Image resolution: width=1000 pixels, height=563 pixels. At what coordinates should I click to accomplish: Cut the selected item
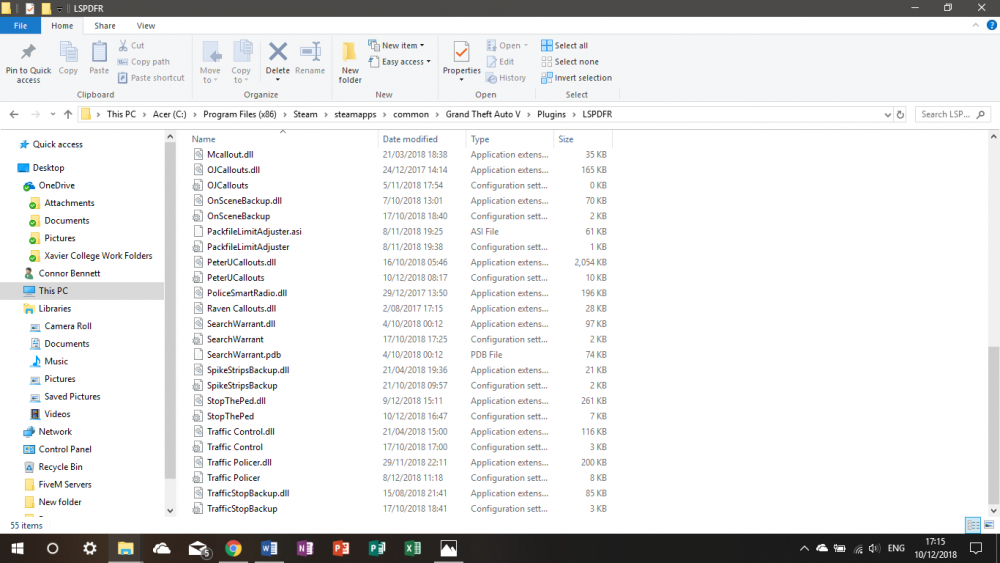pyautogui.click(x=131, y=45)
